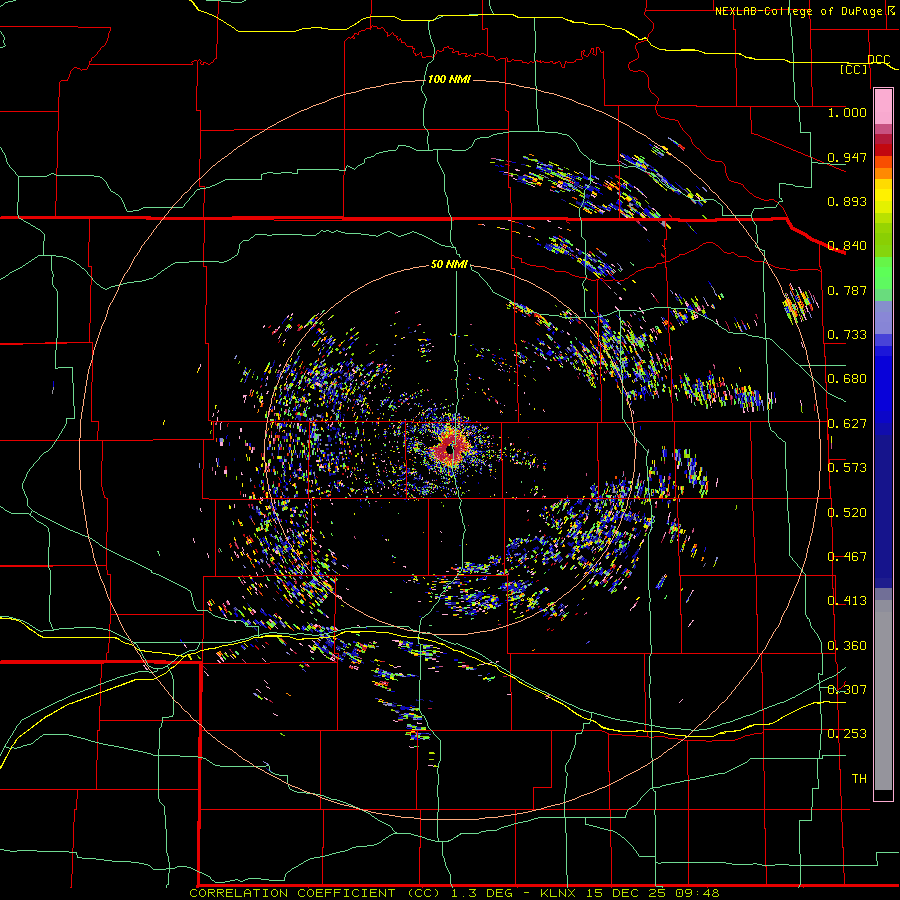
Task: Click the 0.893 color scale value
Action: click(x=847, y=201)
